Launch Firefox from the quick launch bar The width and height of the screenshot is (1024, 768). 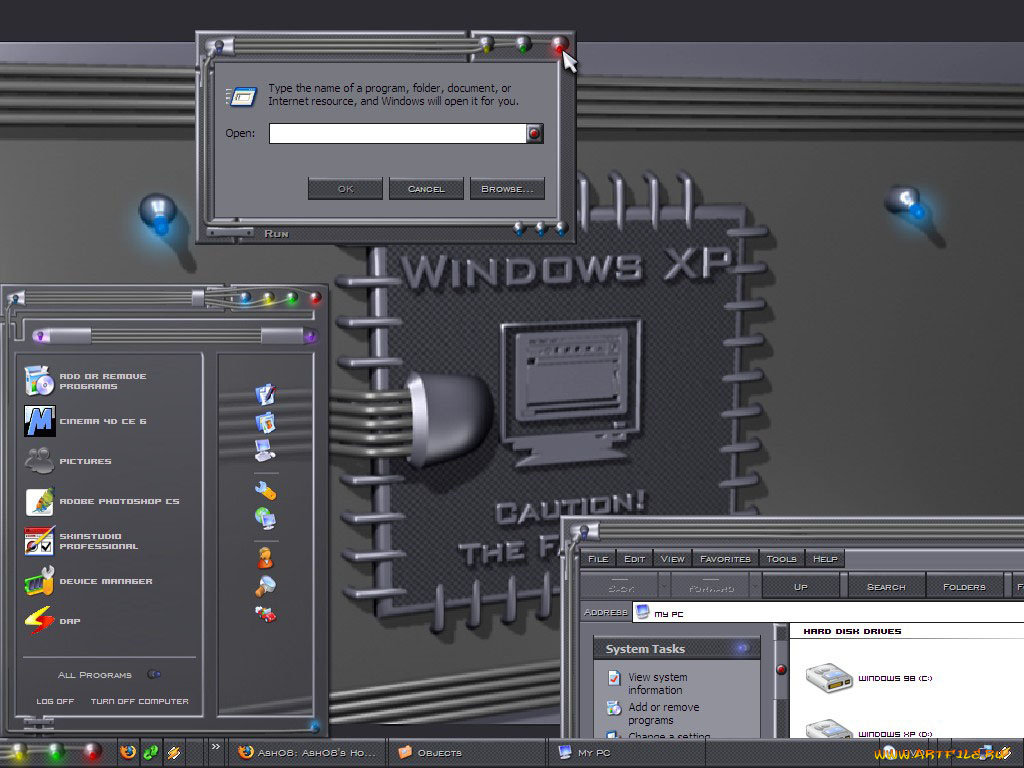[x=128, y=751]
